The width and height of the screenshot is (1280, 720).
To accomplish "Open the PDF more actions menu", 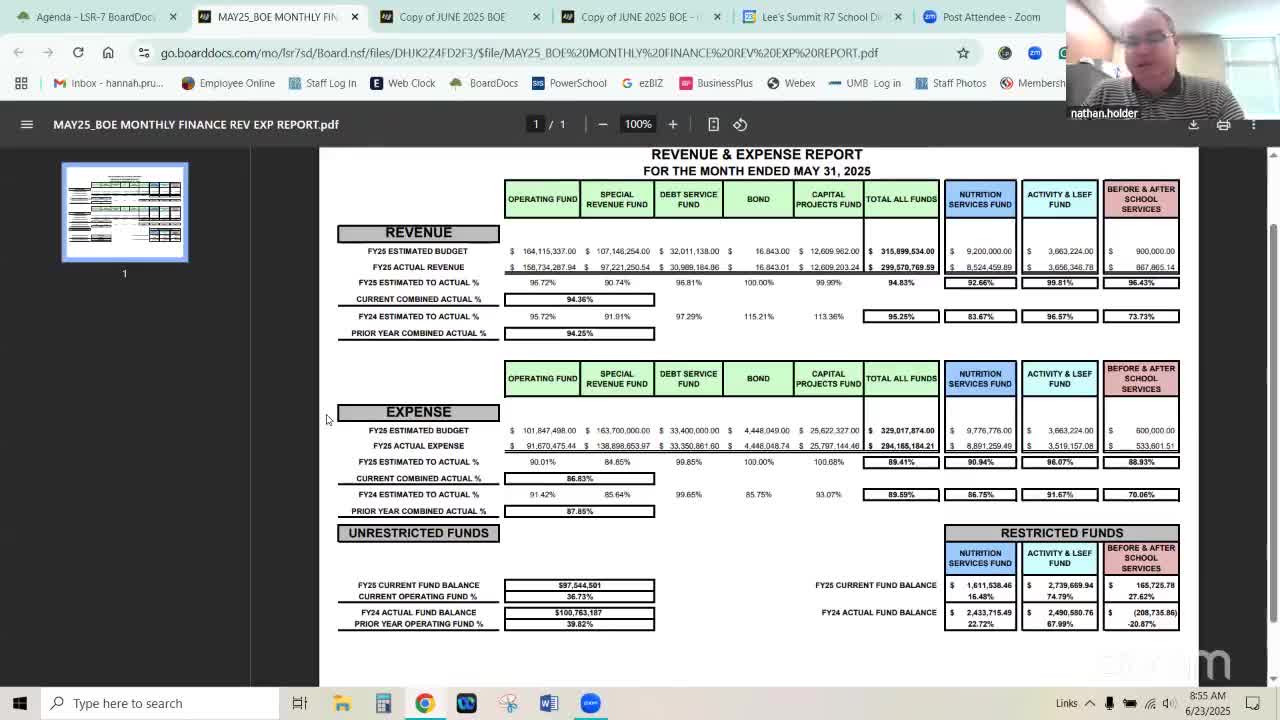I will [x=1254, y=124].
